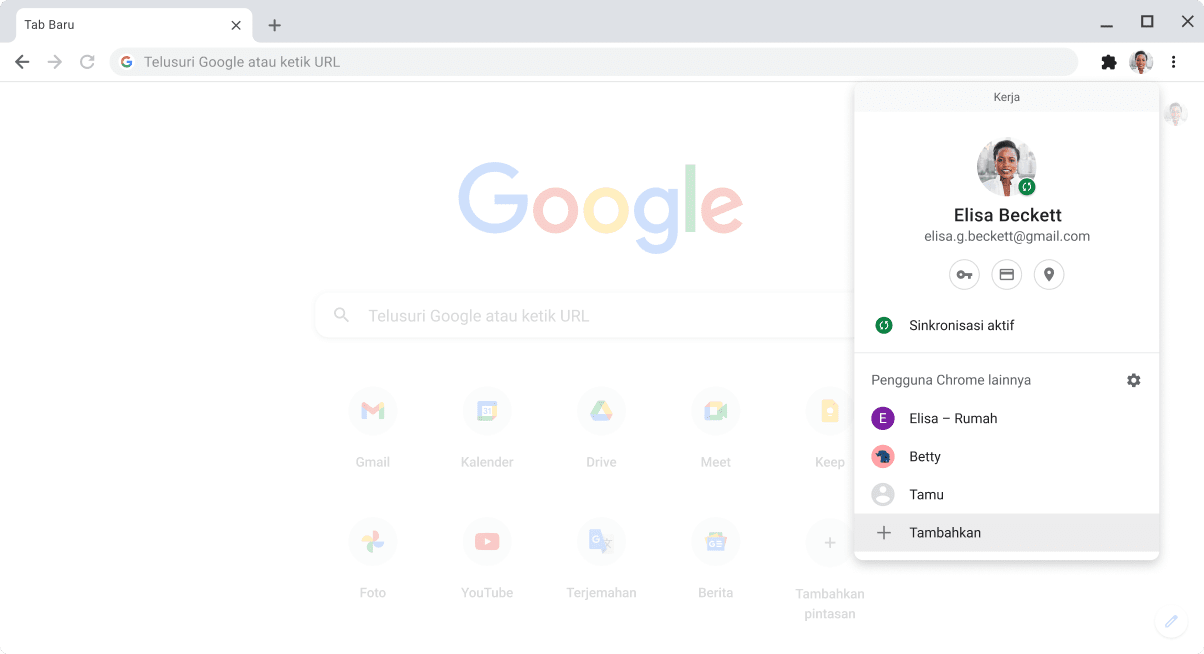
Task: Open the Gmail shortcut
Action: (x=372, y=411)
